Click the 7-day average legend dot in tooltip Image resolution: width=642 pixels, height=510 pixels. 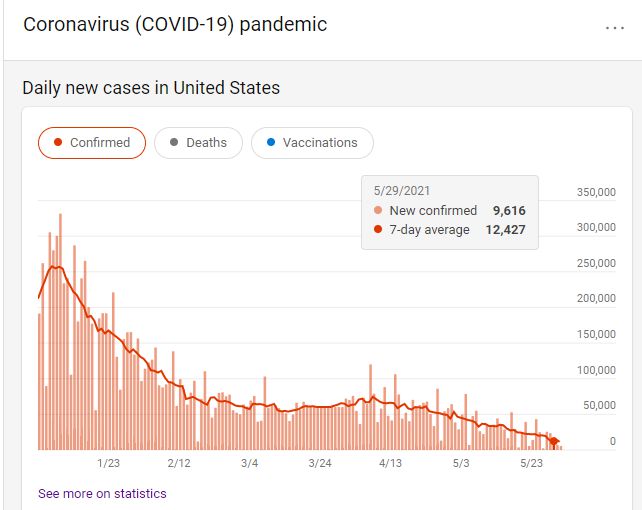[x=378, y=229]
